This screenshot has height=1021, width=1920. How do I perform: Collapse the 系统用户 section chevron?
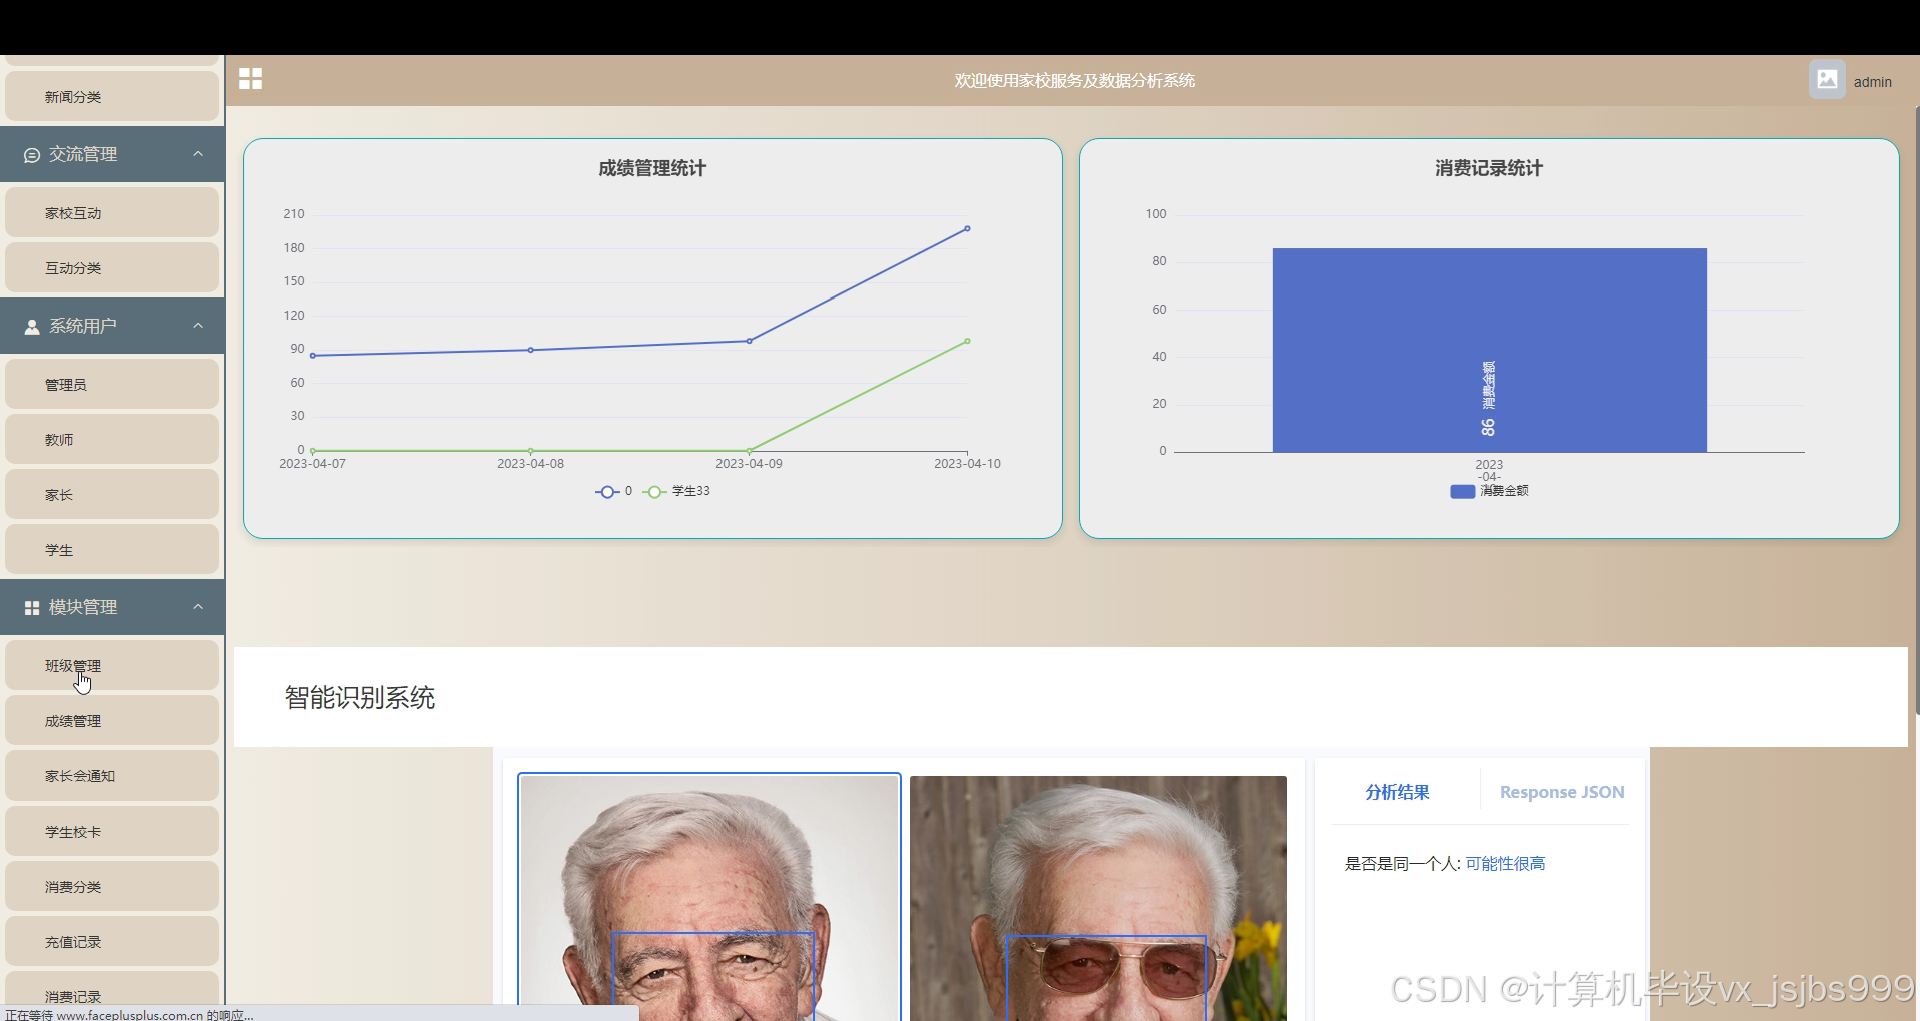(x=198, y=326)
